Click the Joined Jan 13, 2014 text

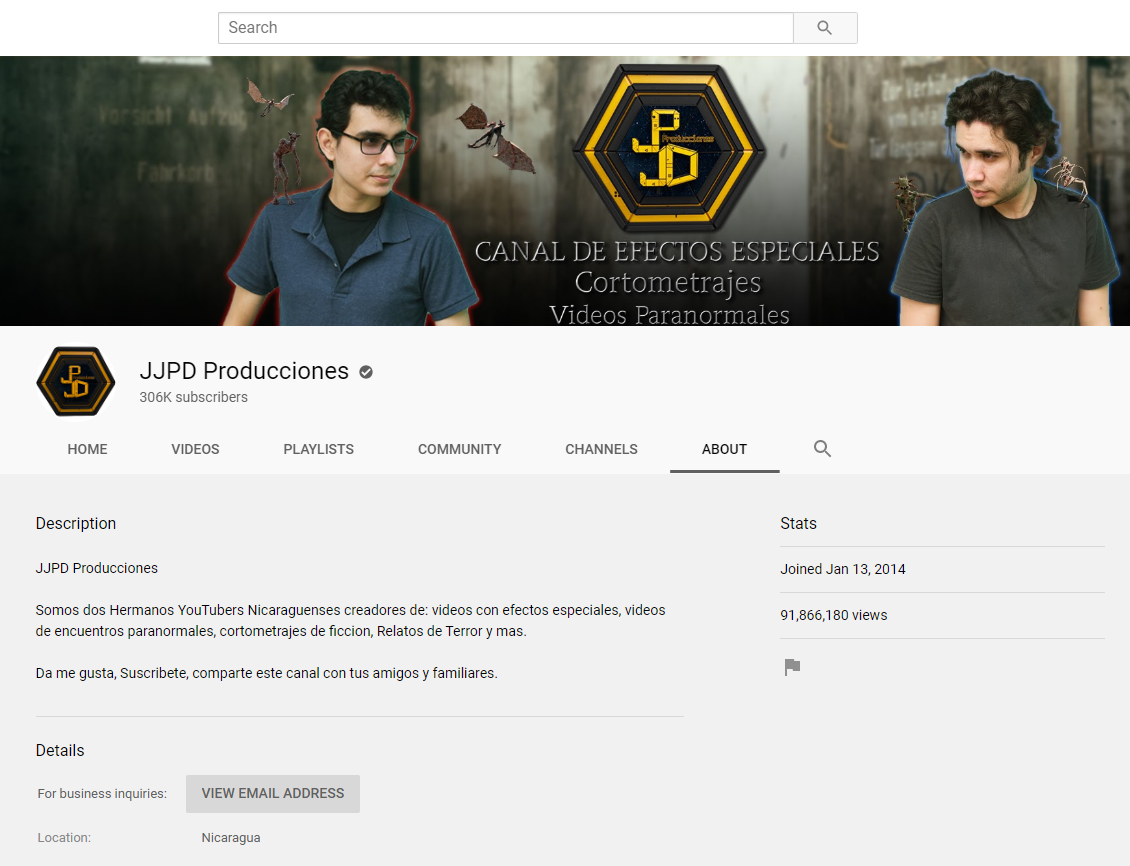point(843,569)
